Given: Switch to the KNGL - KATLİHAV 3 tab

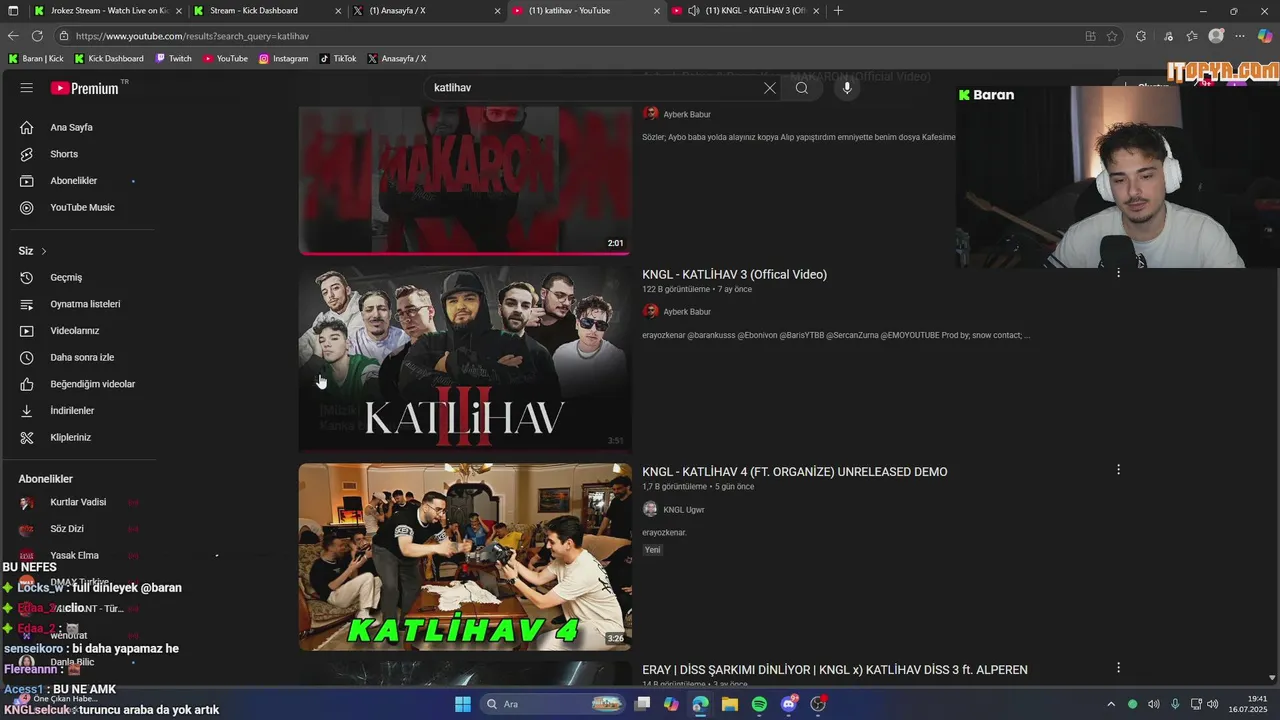Looking at the screenshot, I should [746, 10].
